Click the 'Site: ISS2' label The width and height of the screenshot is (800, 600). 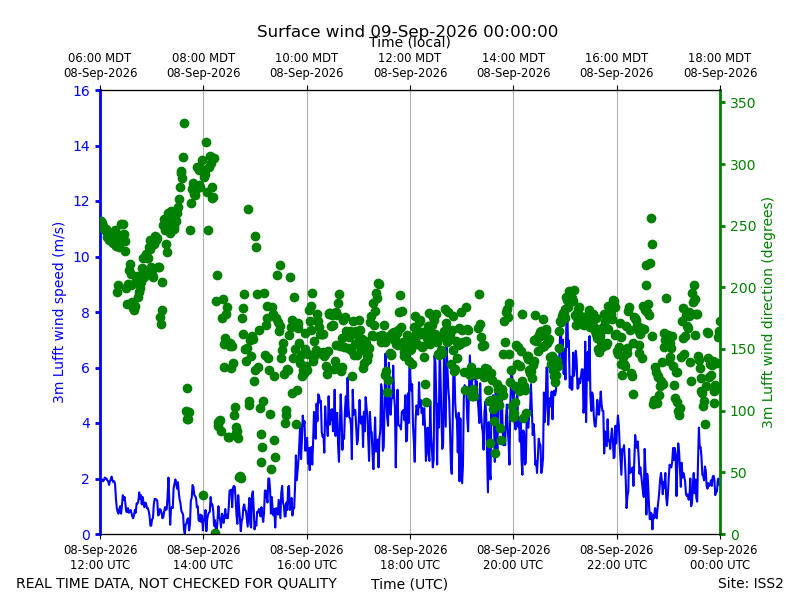click(x=750, y=583)
